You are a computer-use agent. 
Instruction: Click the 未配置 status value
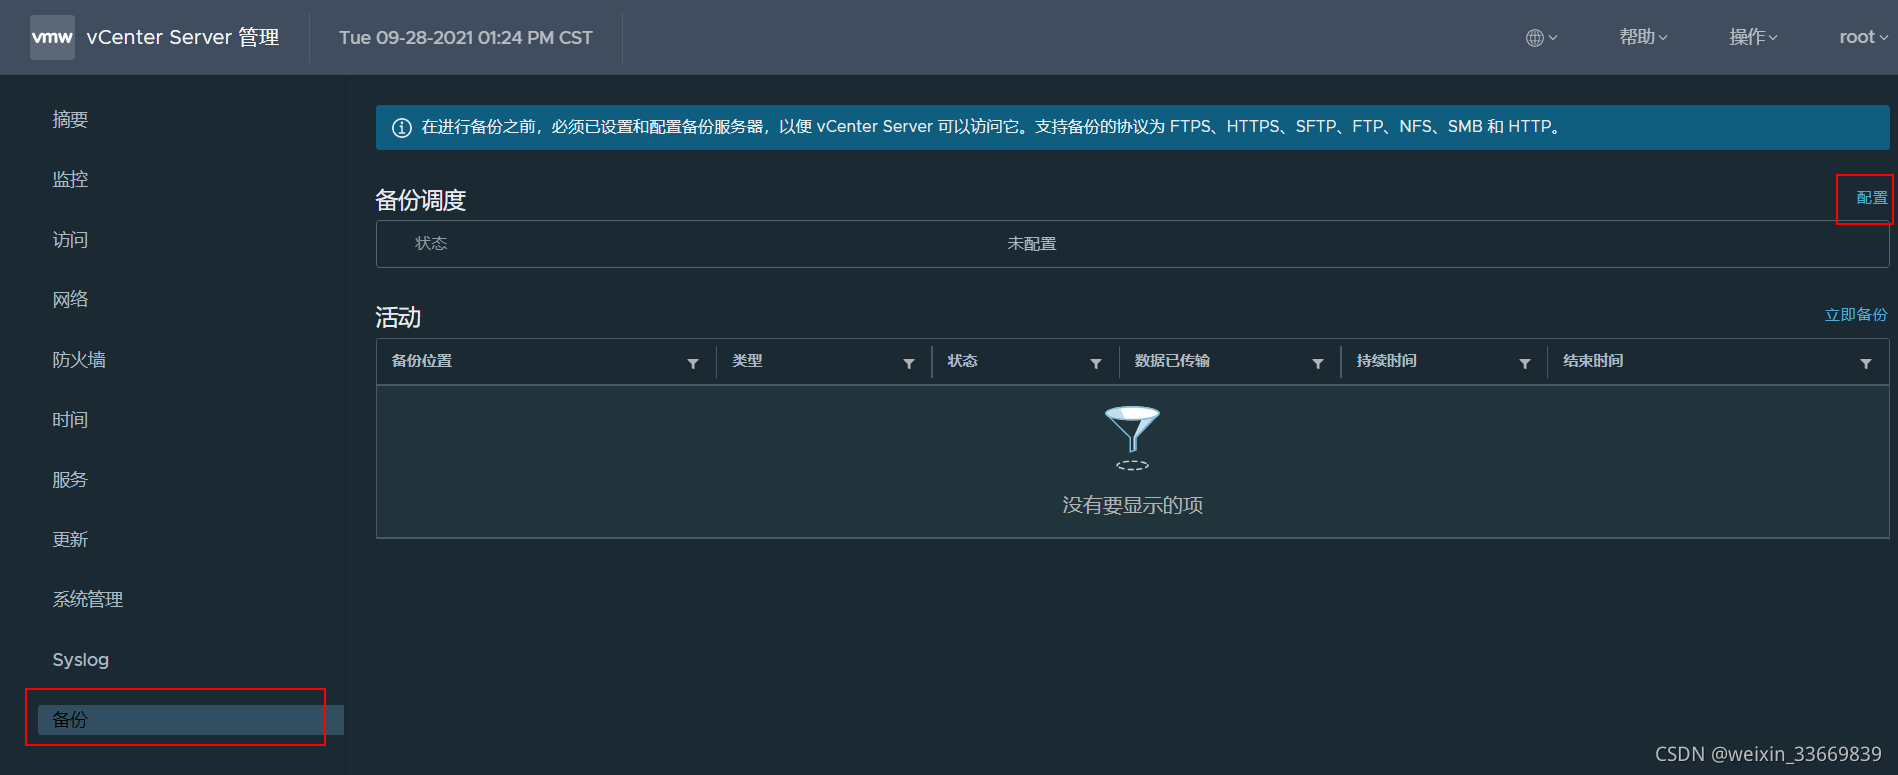(1032, 244)
